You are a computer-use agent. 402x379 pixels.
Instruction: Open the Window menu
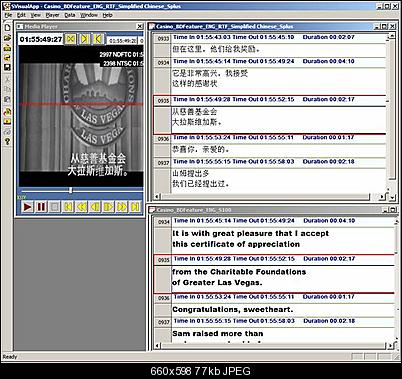click(x=89, y=15)
